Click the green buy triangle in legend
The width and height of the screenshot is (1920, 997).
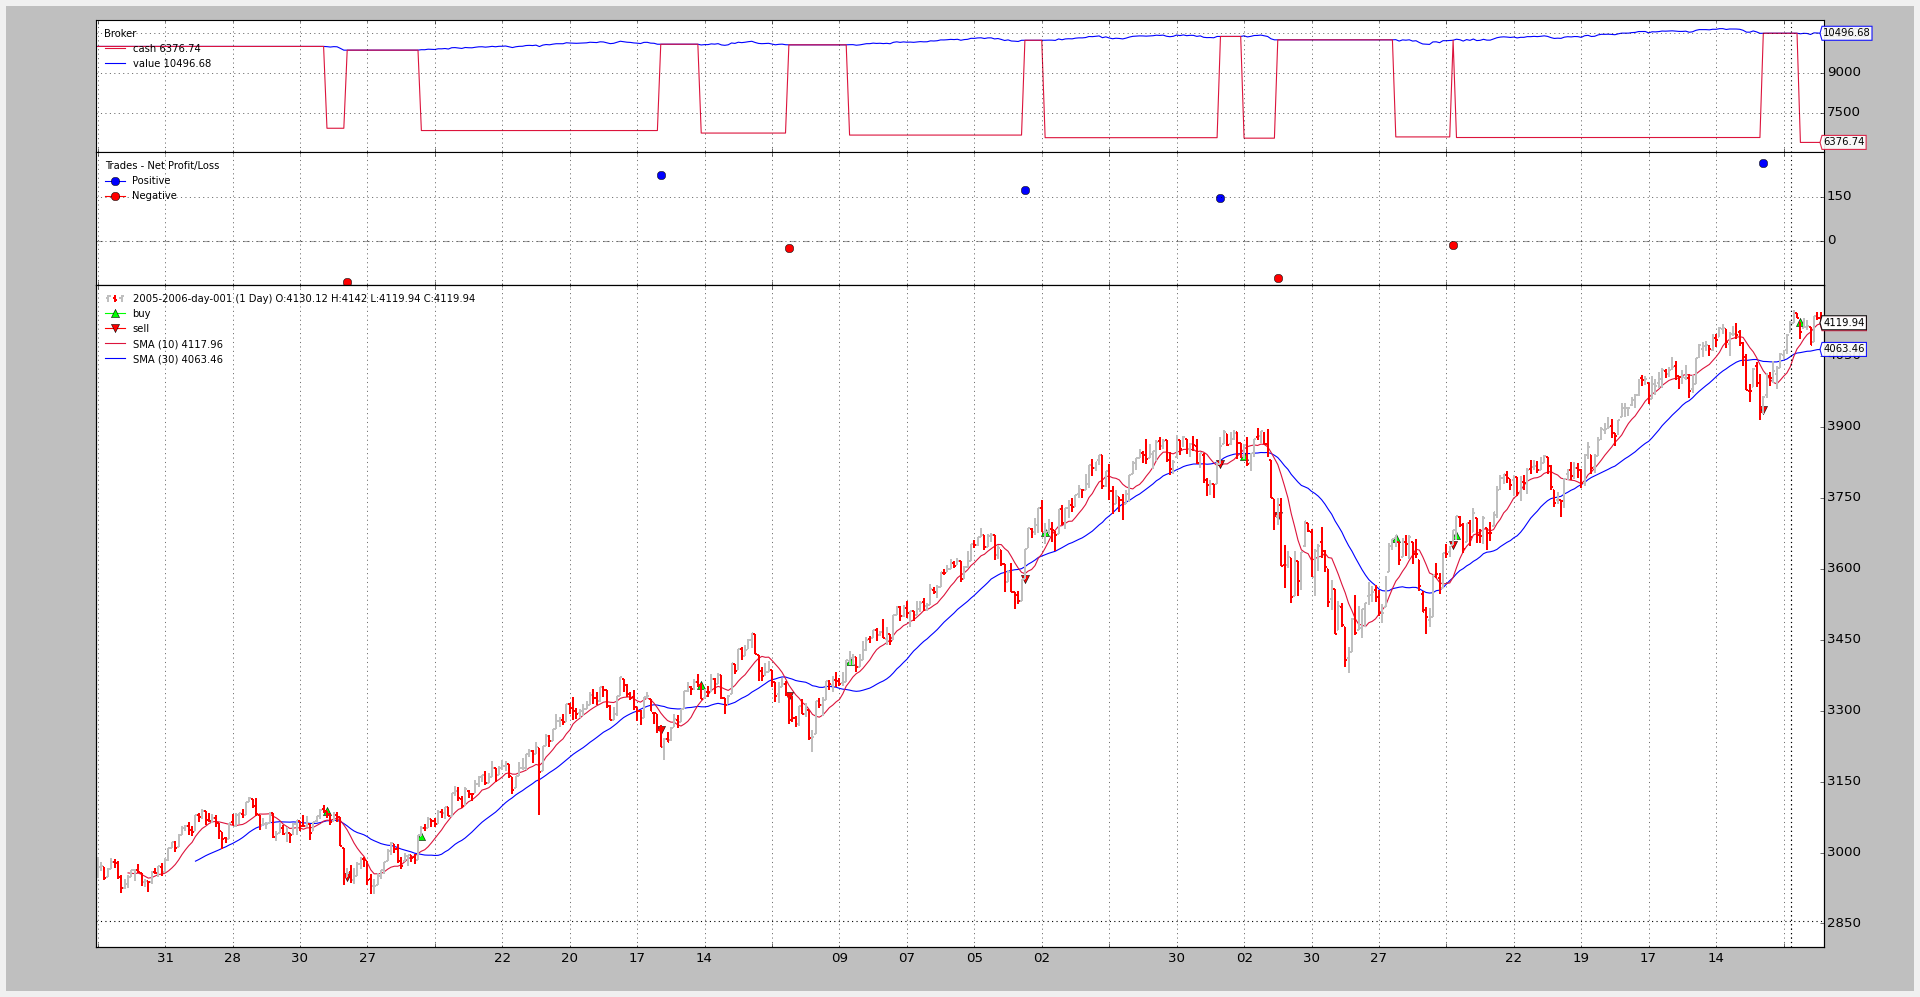(115, 314)
